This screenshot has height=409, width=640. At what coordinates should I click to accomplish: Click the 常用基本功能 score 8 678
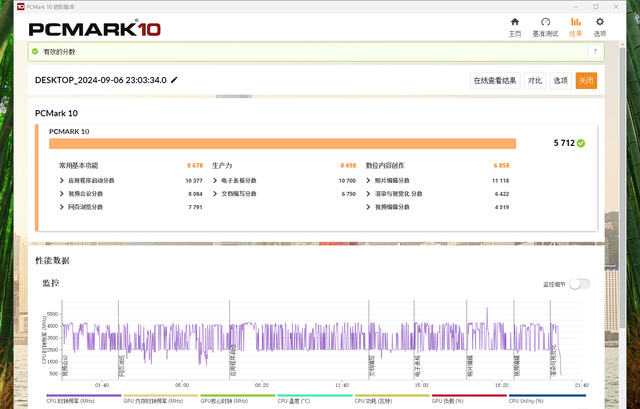[x=195, y=165]
